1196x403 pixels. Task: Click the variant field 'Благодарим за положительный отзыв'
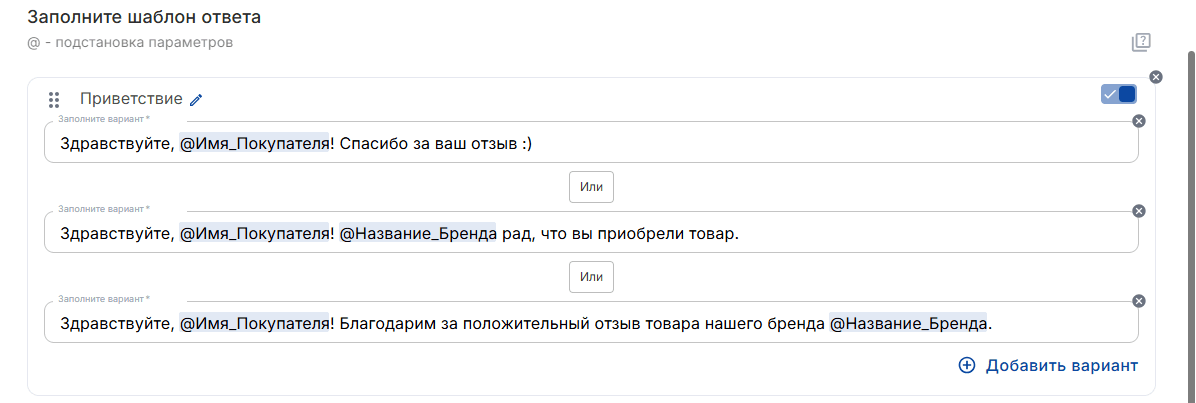pos(591,324)
